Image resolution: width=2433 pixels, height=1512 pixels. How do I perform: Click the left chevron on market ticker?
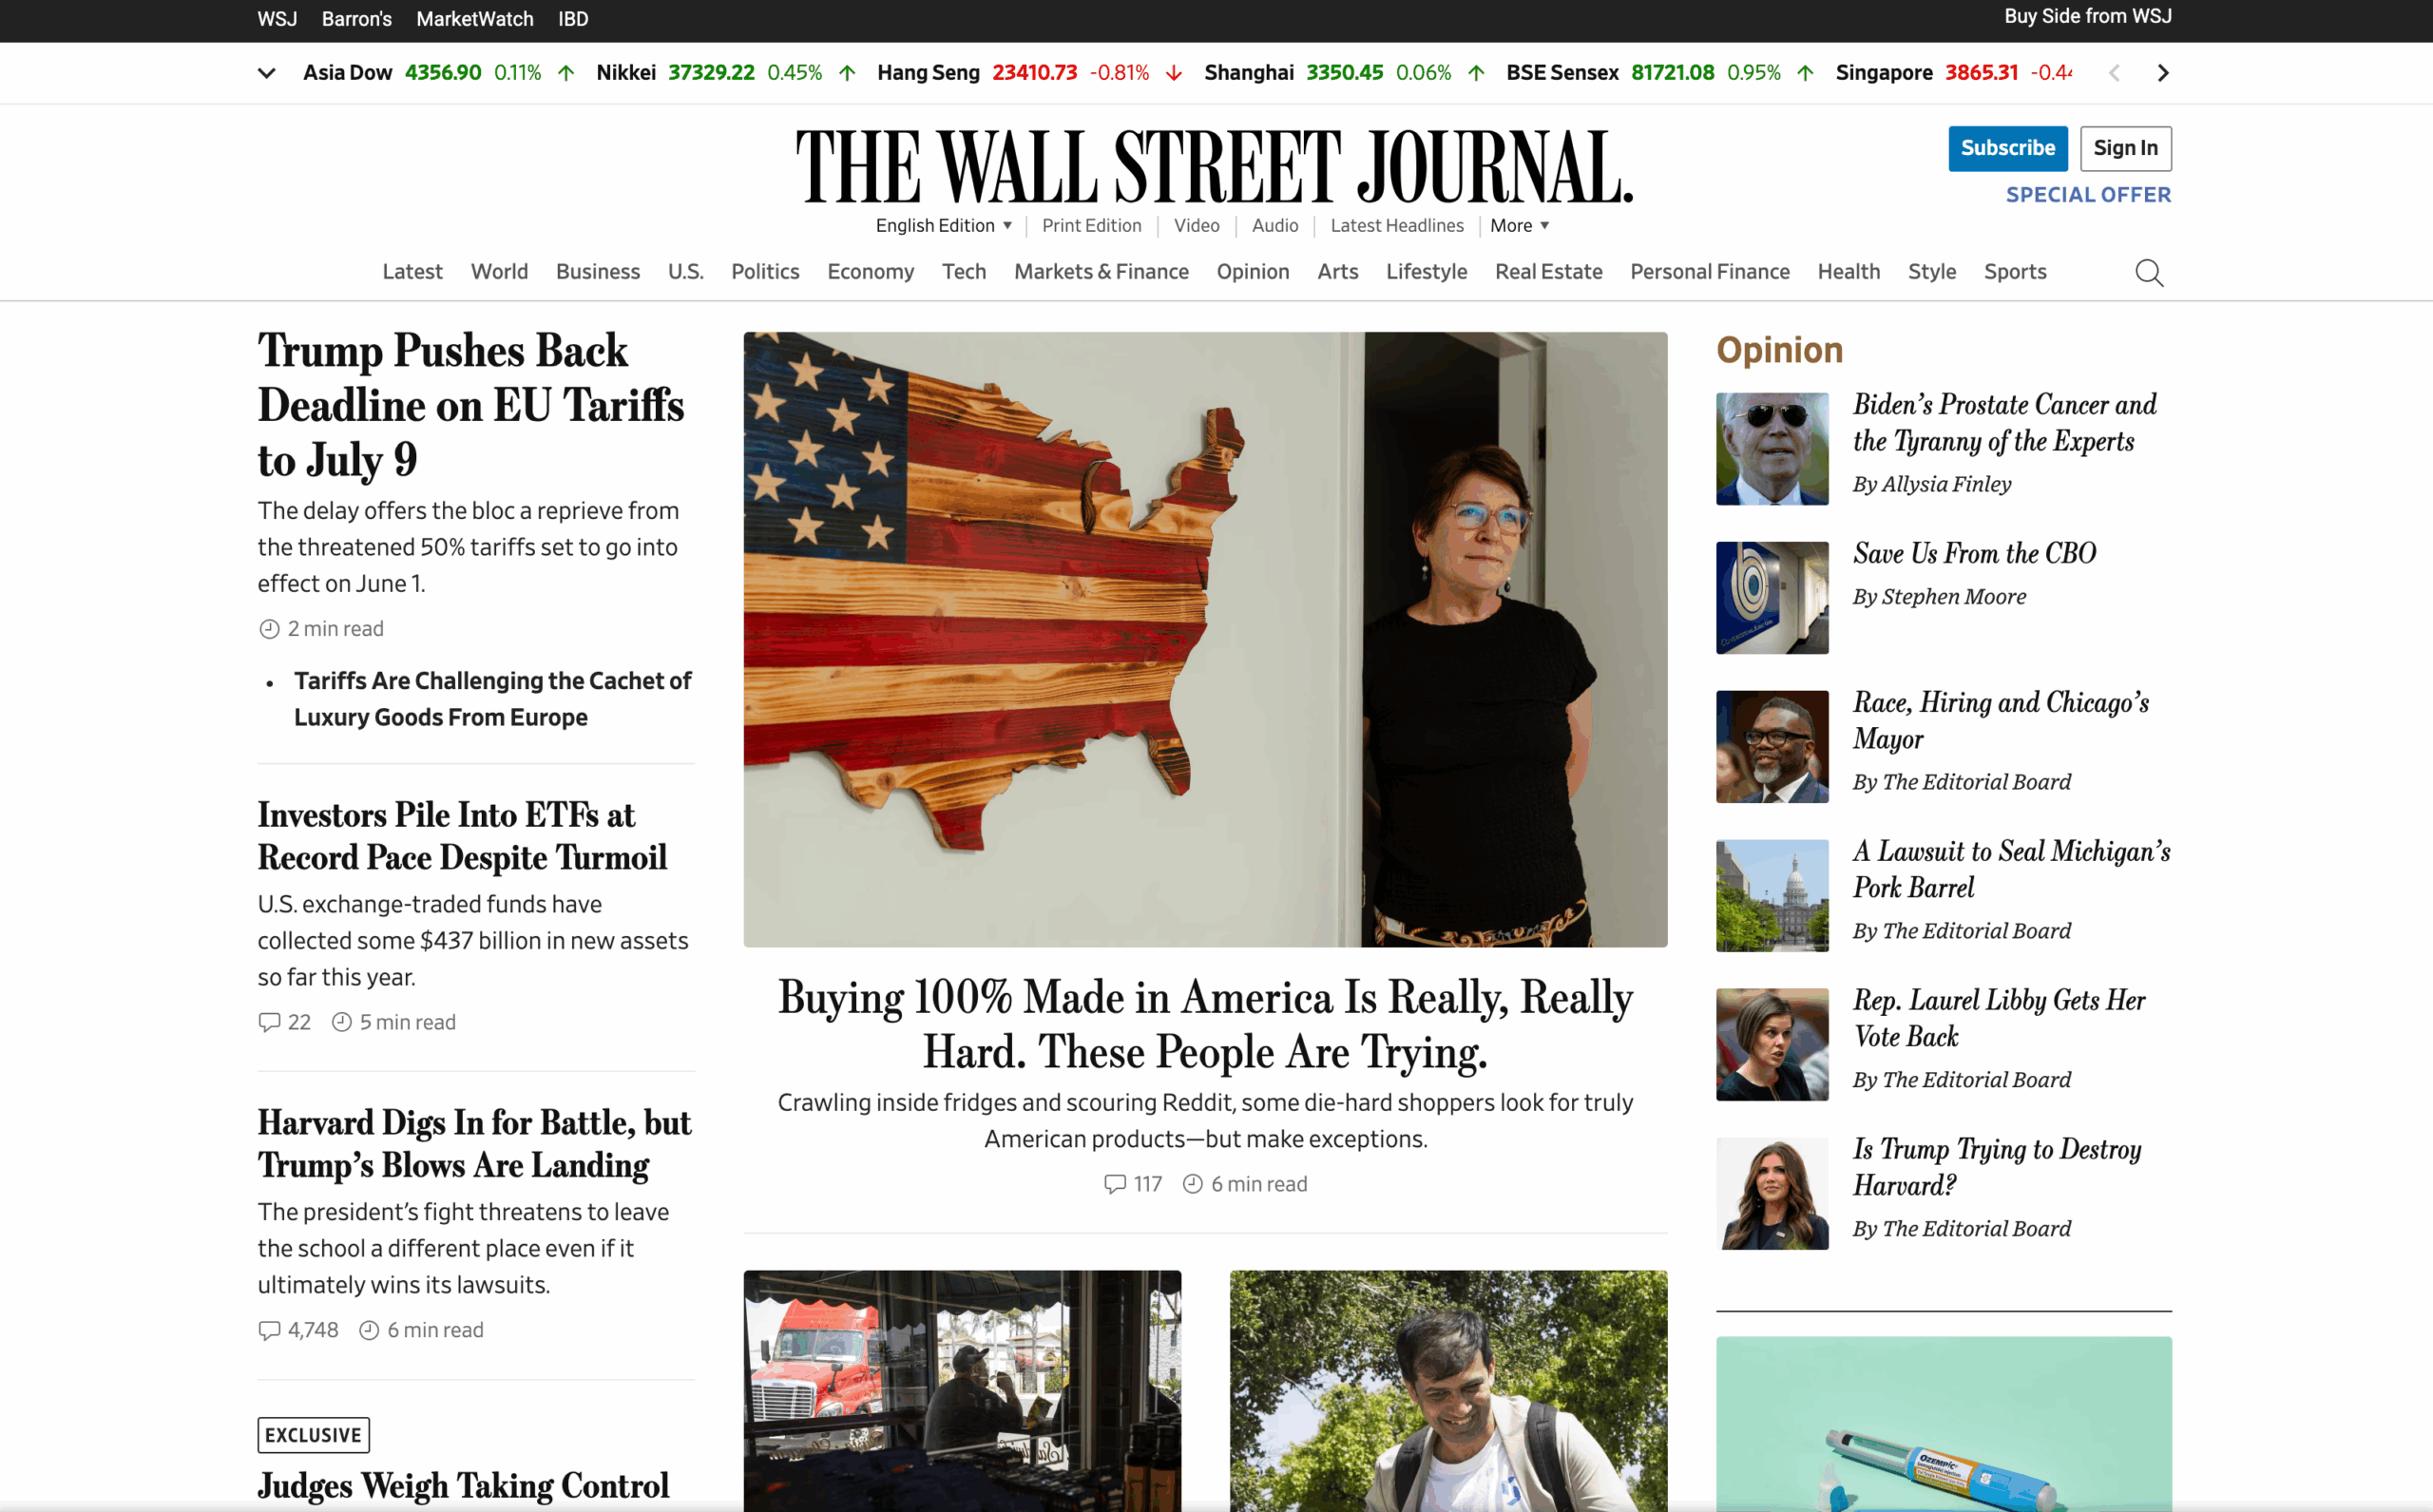coord(2114,73)
